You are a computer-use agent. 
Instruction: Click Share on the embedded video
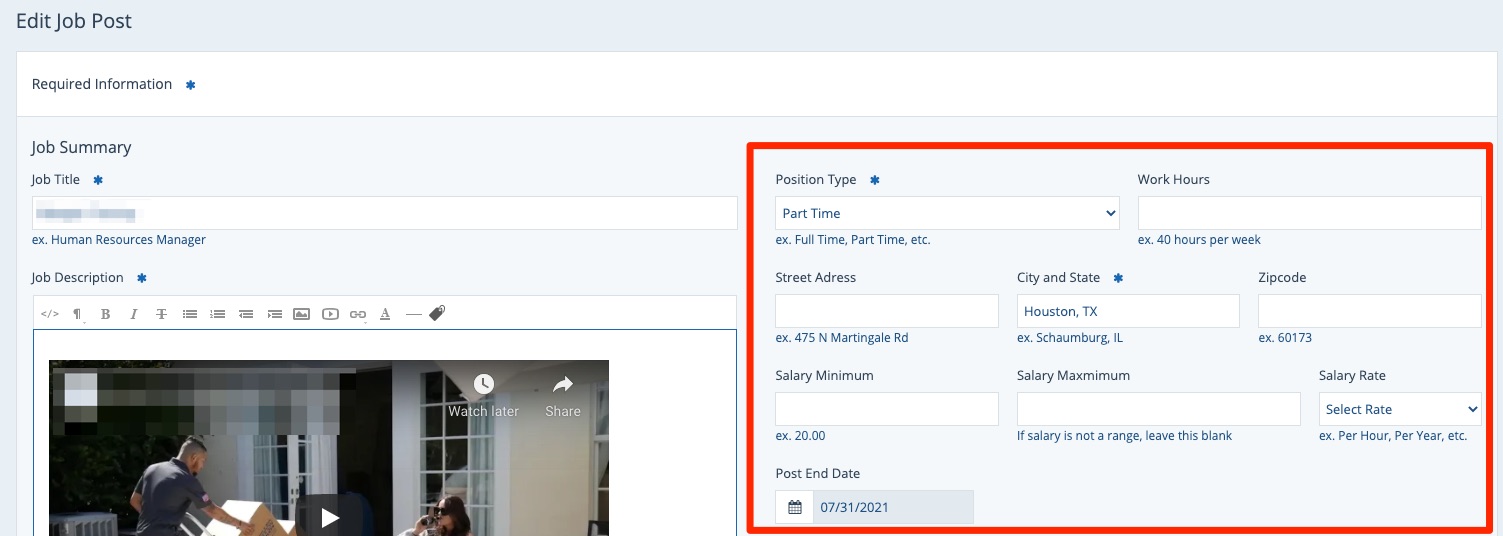click(x=562, y=396)
